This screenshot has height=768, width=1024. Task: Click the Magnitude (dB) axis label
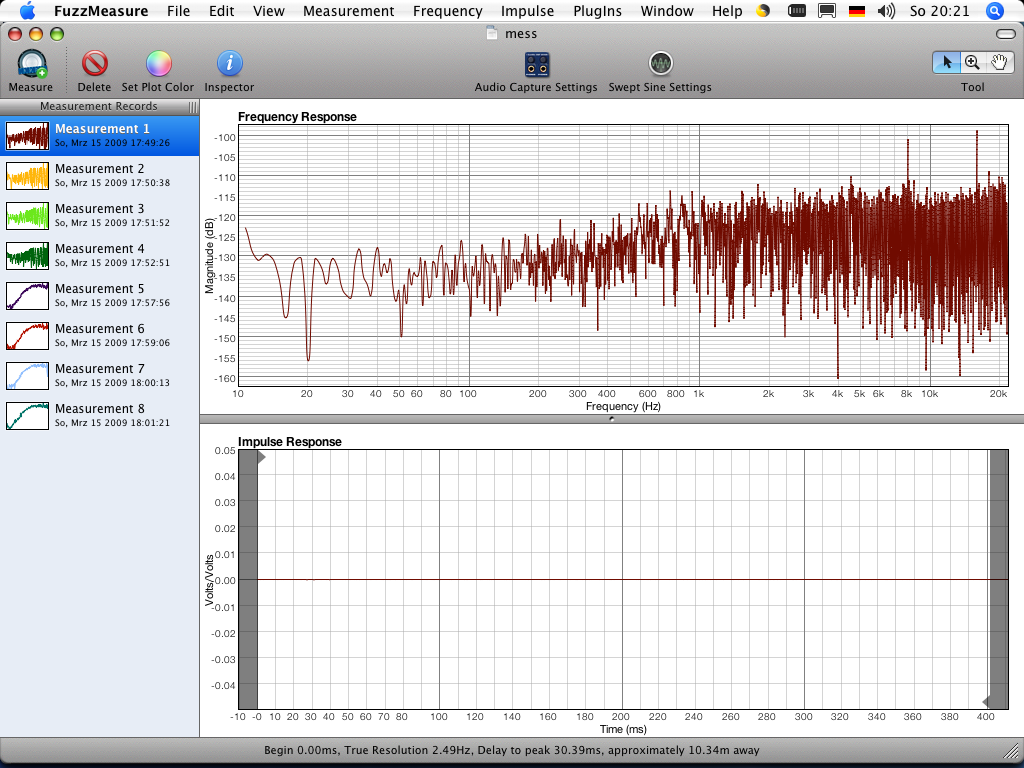click(x=210, y=256)
